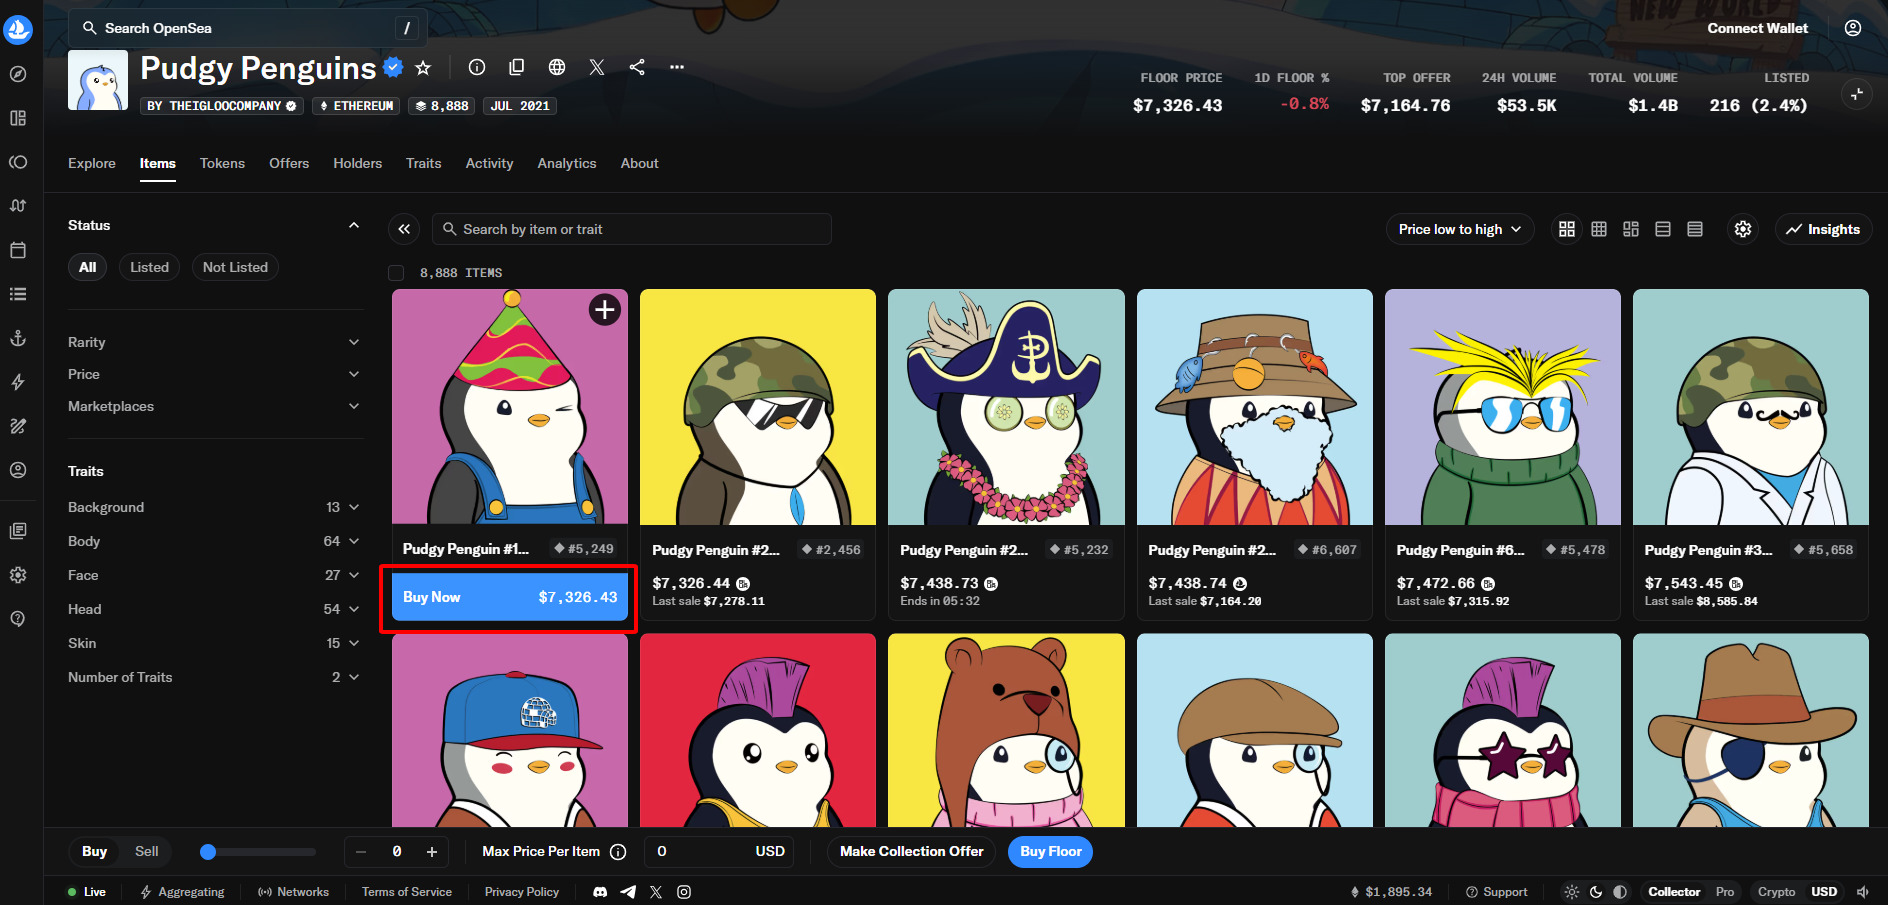Screen dimensions: 1888x905
Task: Expand the Rarity filter
Action: [x=213, y=342]
